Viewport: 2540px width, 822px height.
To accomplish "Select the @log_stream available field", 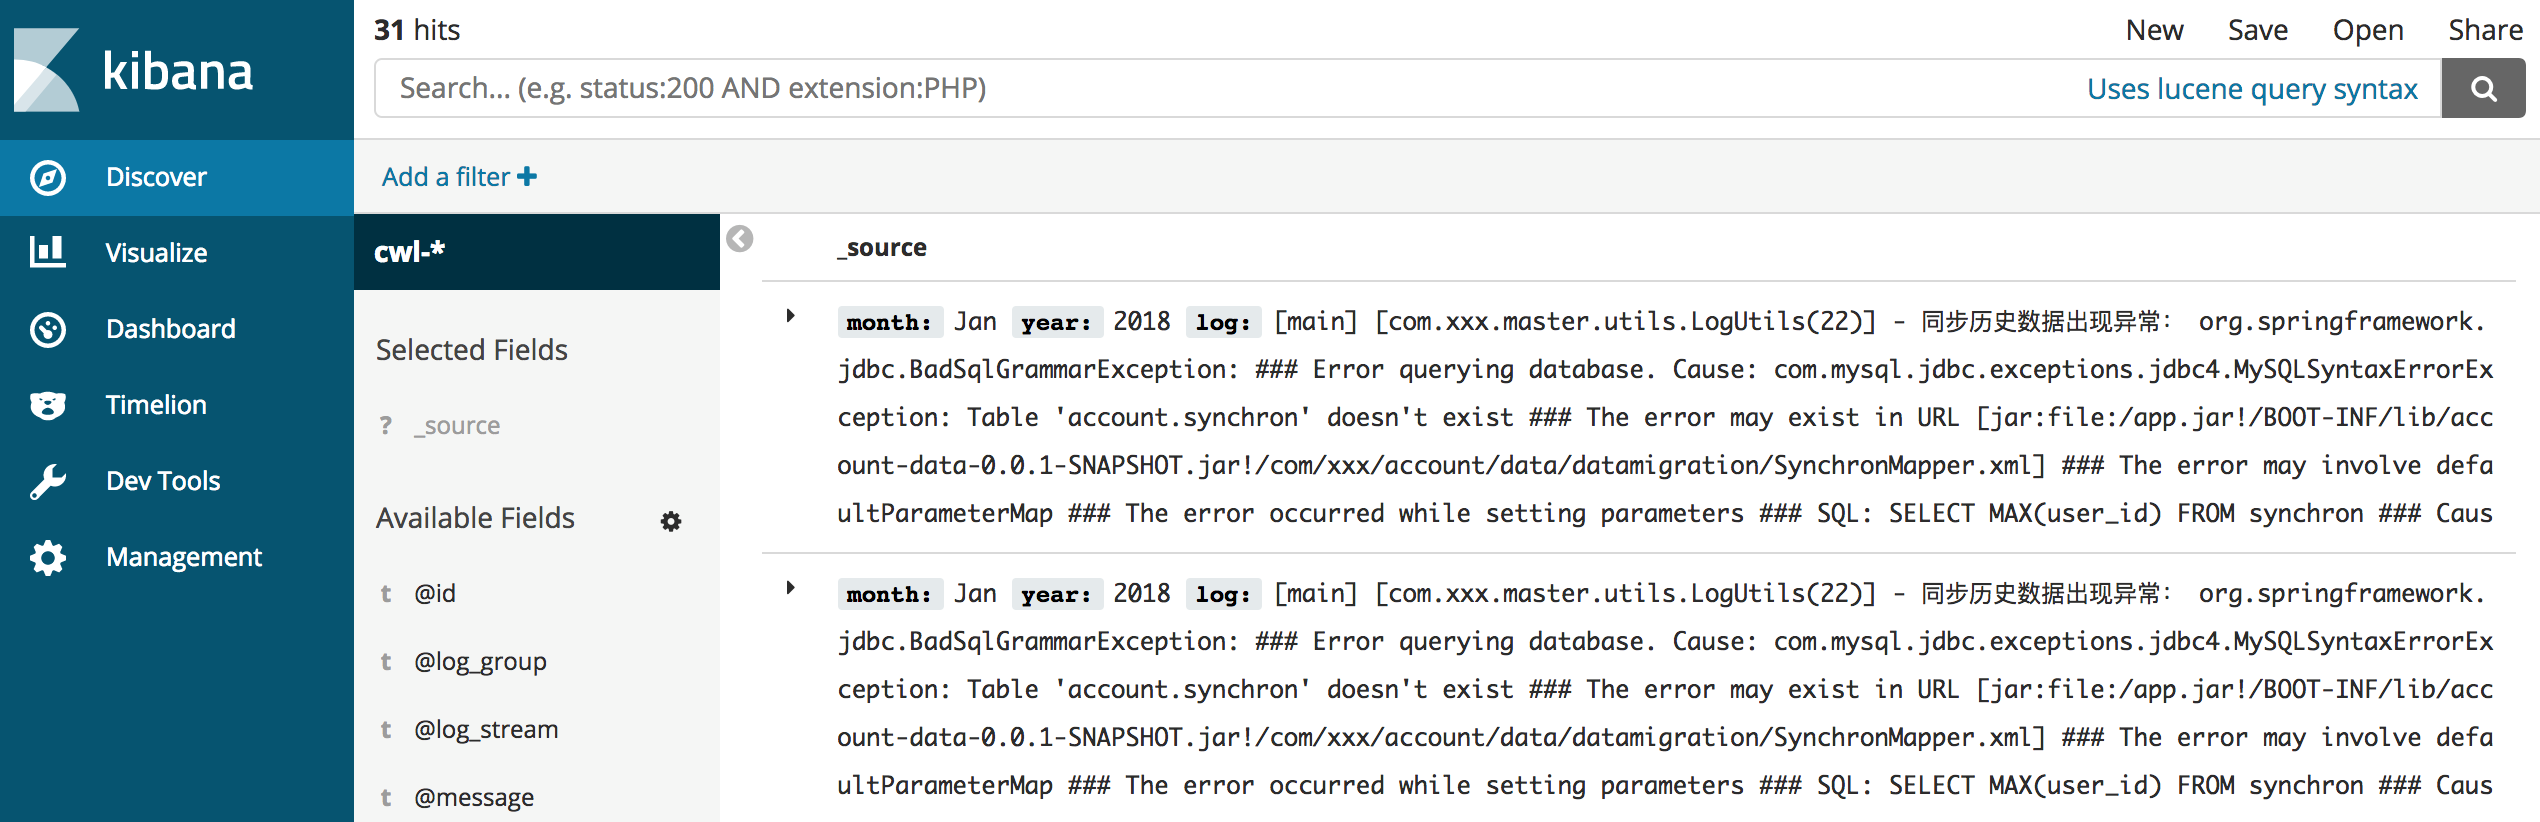I will point(487,730).
